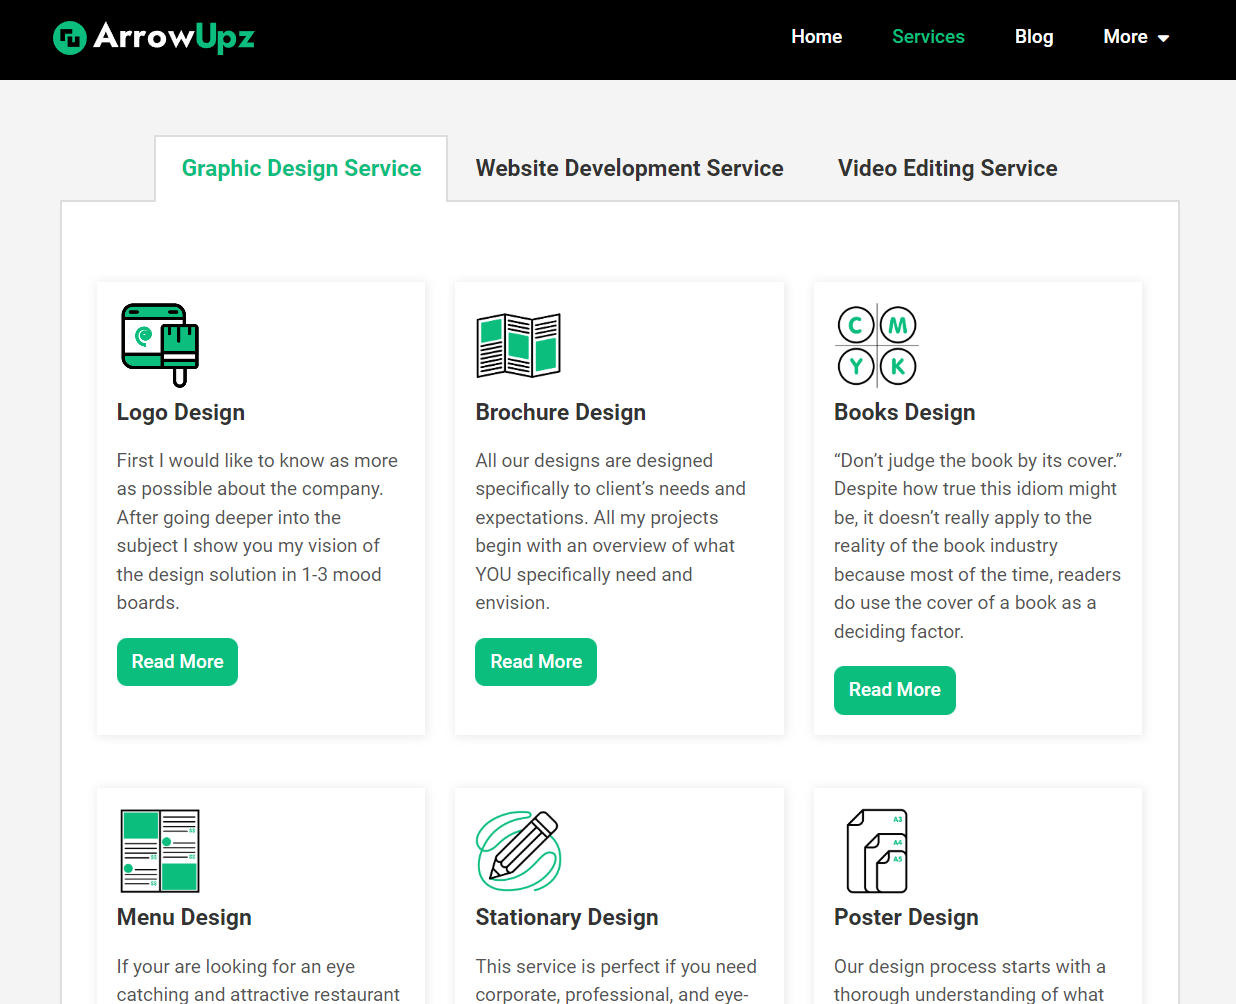Viewport: 1236px width, 1004px height.
Task: Click the Logo Design paintbrush icon
Action: tap(160, 345)
